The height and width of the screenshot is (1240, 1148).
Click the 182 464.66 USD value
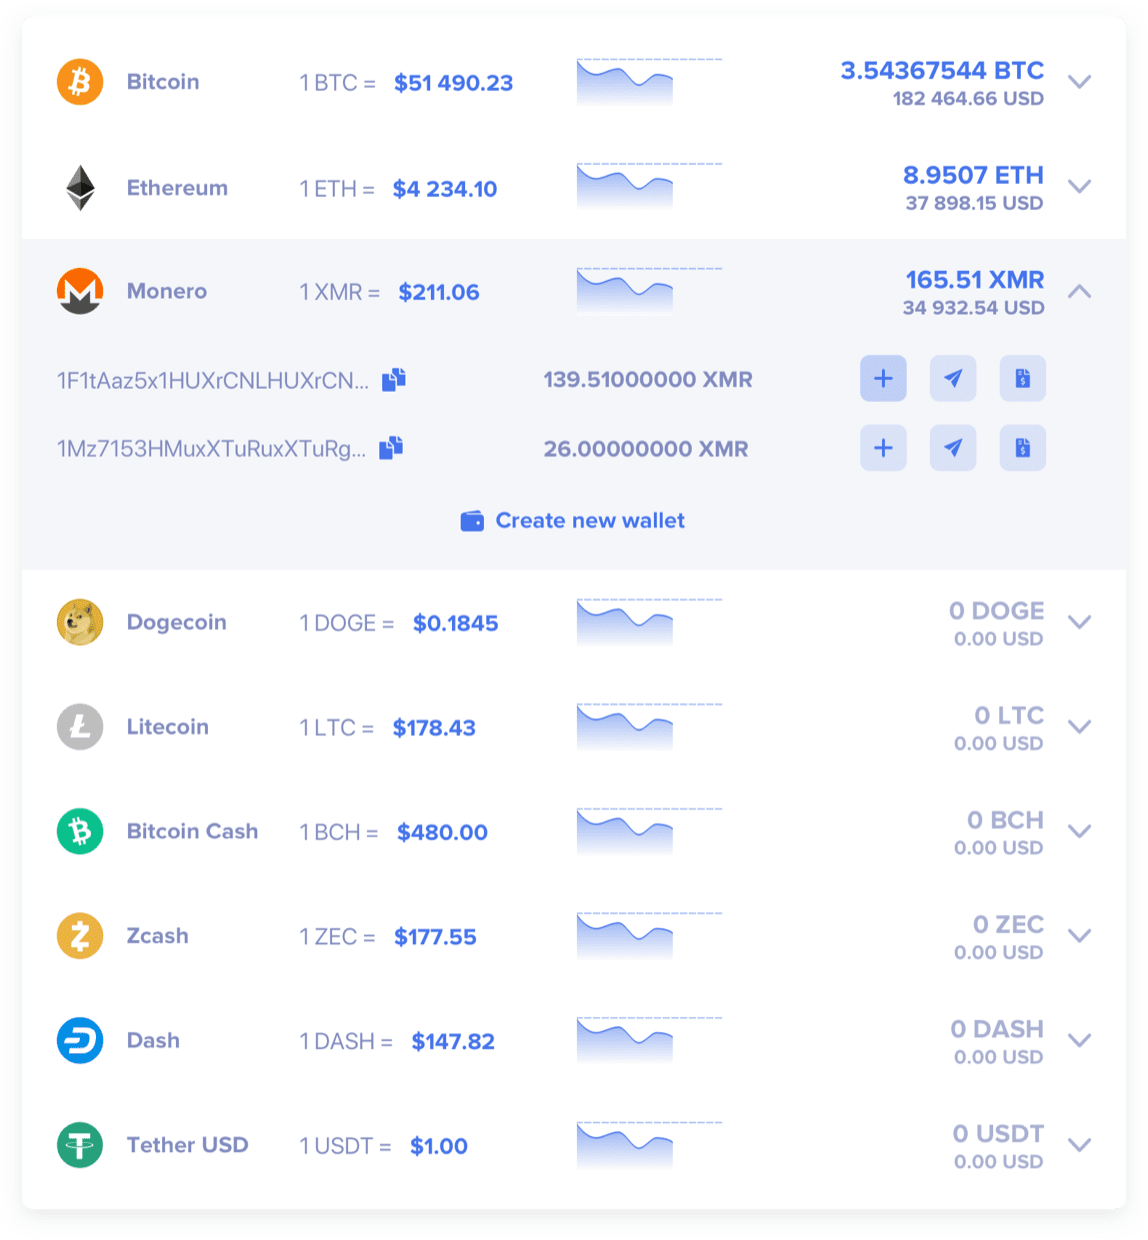[x=968, y=99]
